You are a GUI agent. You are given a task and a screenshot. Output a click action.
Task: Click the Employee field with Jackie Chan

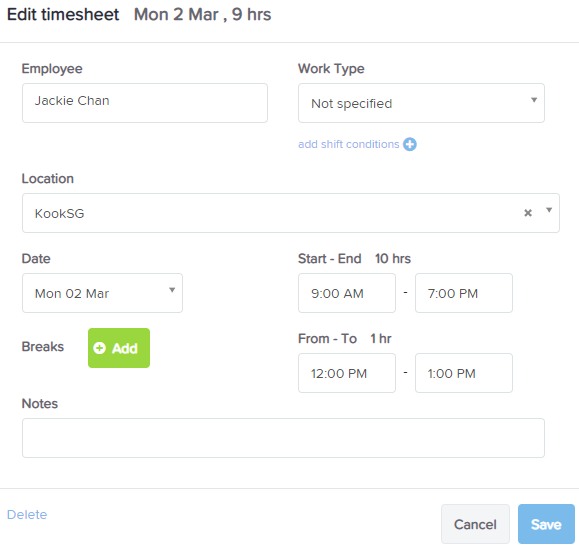[145, 103]
